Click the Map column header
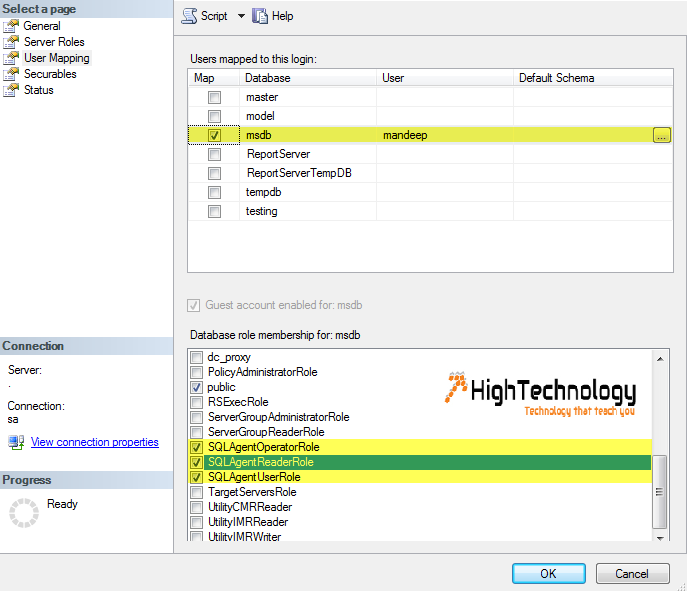The image size is (687, 591). pos(214,78)
